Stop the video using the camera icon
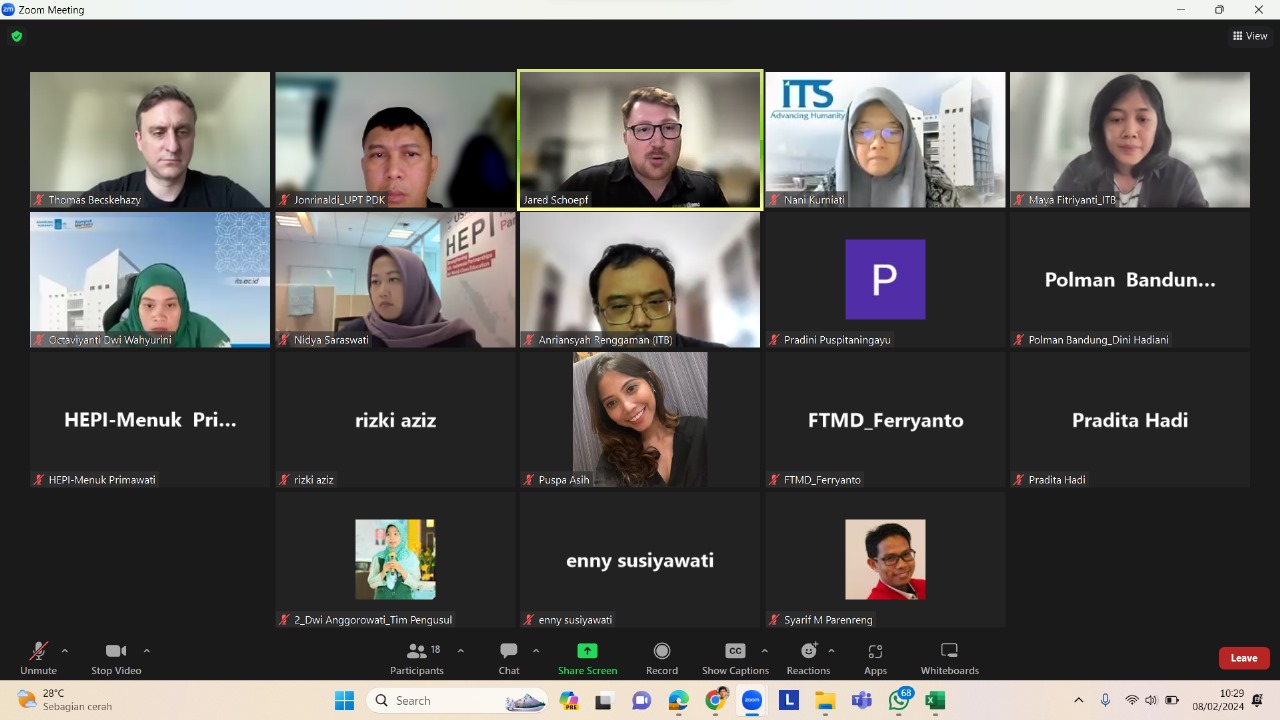This screenshot has width=1280, height=720. coord(116,651)
